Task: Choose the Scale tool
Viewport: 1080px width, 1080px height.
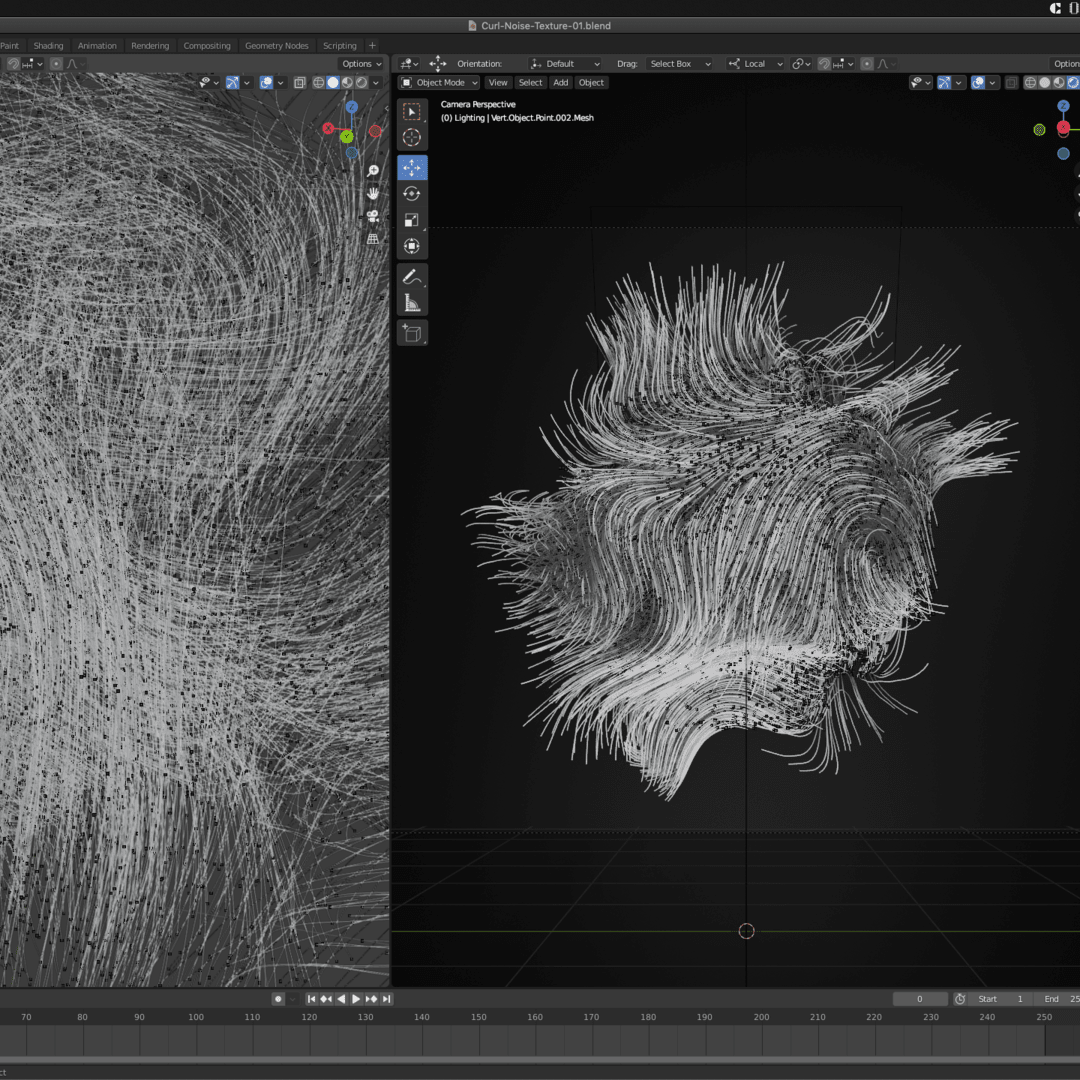Action: pos(412,220)
